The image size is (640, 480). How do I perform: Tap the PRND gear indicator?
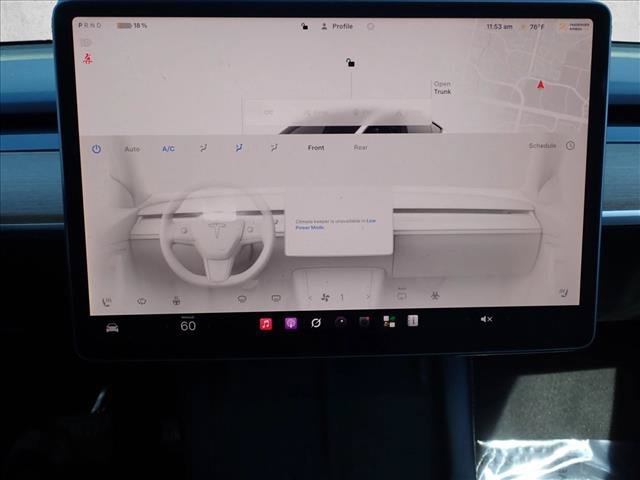pyautogui.click(x=90, y=25)
